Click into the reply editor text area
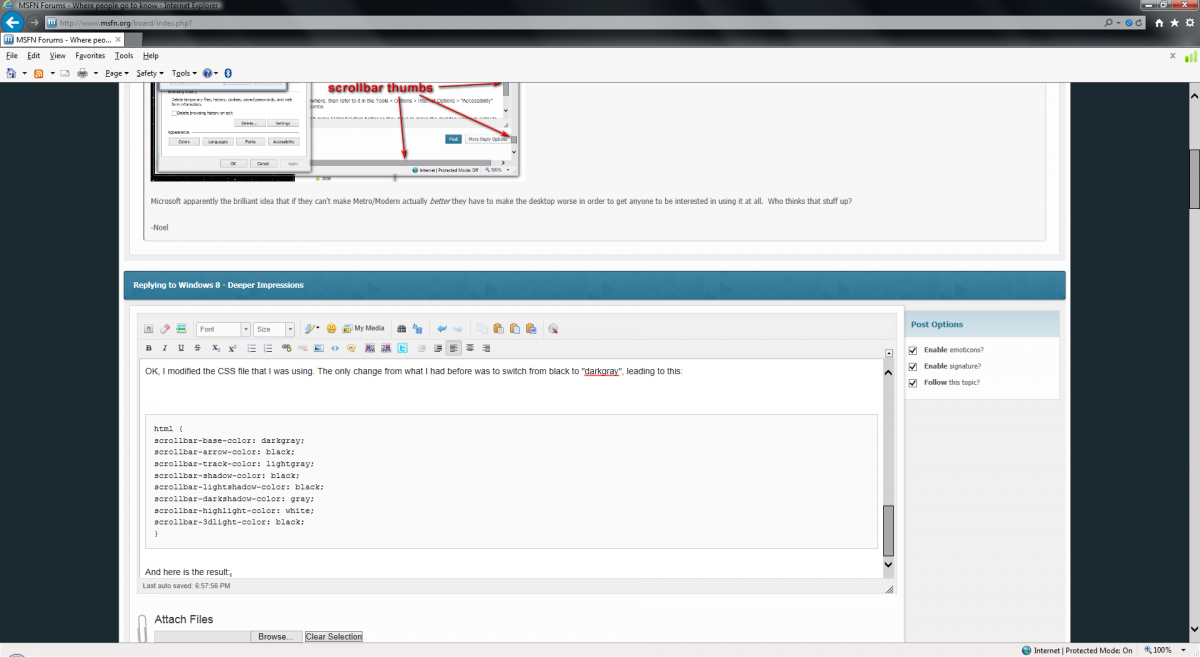 510,467
